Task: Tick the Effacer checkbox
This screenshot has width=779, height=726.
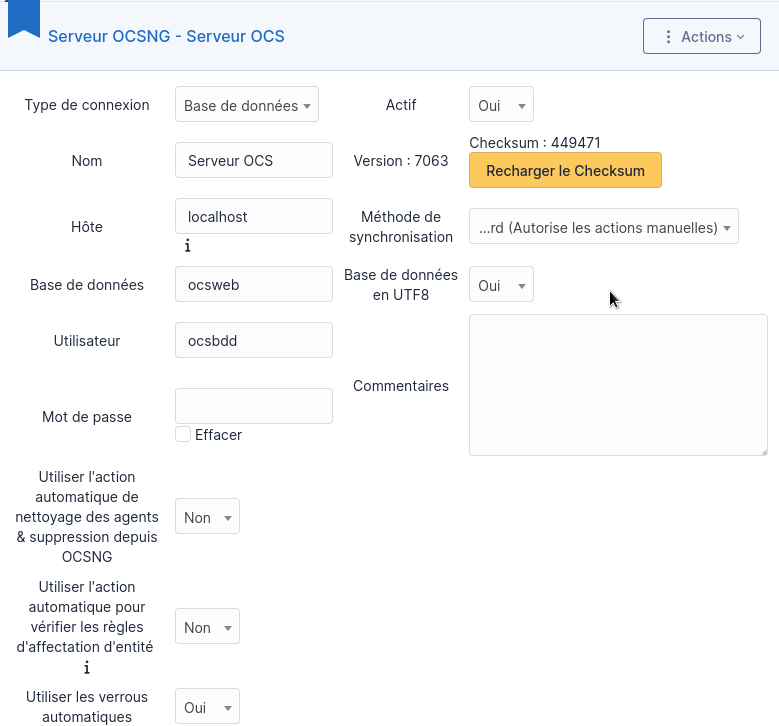Action: pos(183,434)
